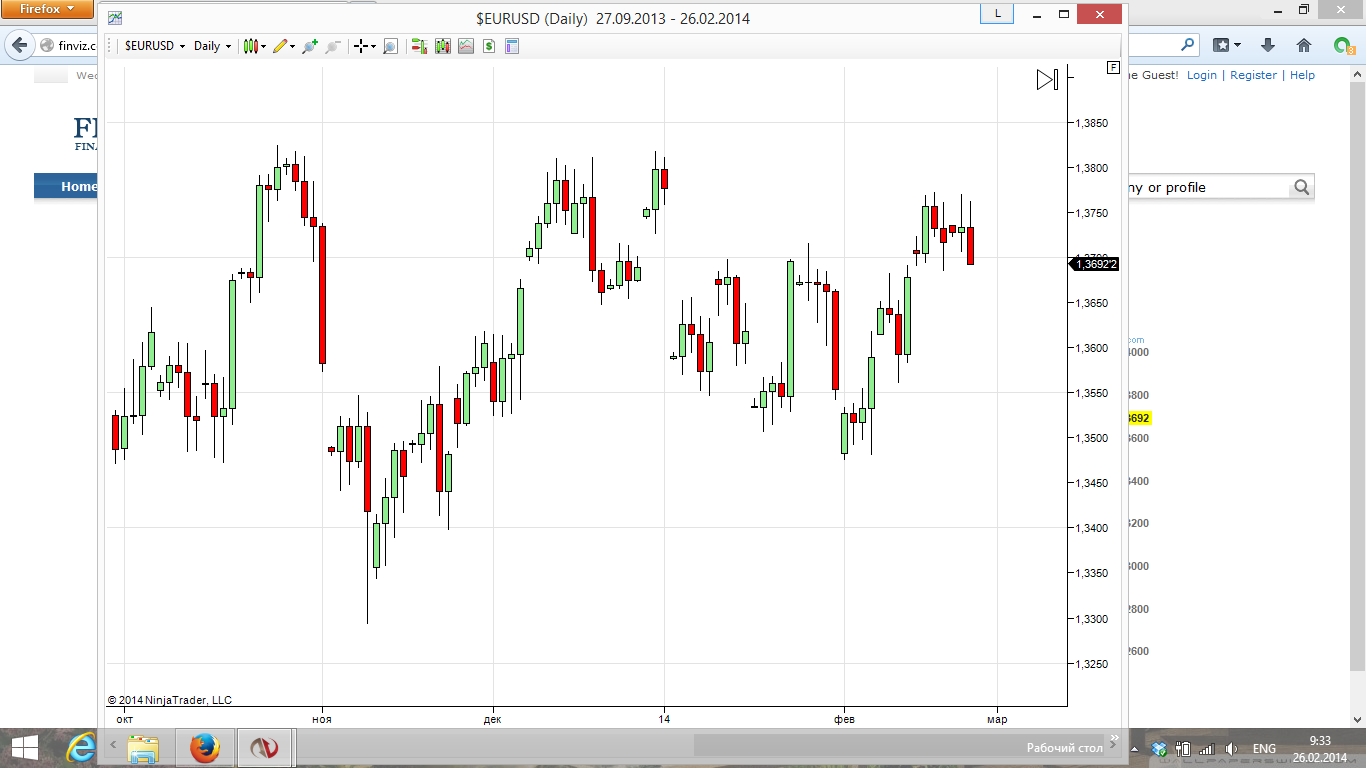
Task: Open the Windows Start button
Action: [23, 747]
